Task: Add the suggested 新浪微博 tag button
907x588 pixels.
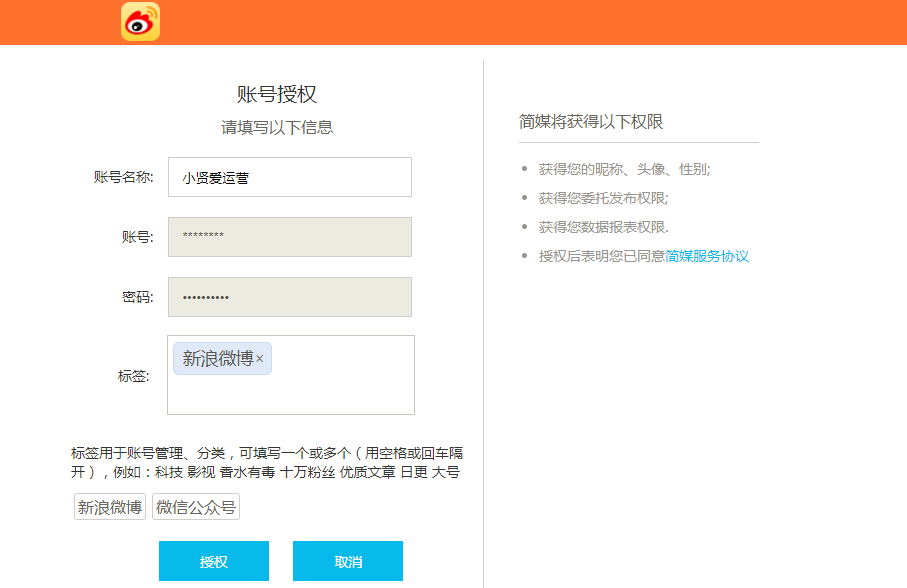Action: click(110, 507)
